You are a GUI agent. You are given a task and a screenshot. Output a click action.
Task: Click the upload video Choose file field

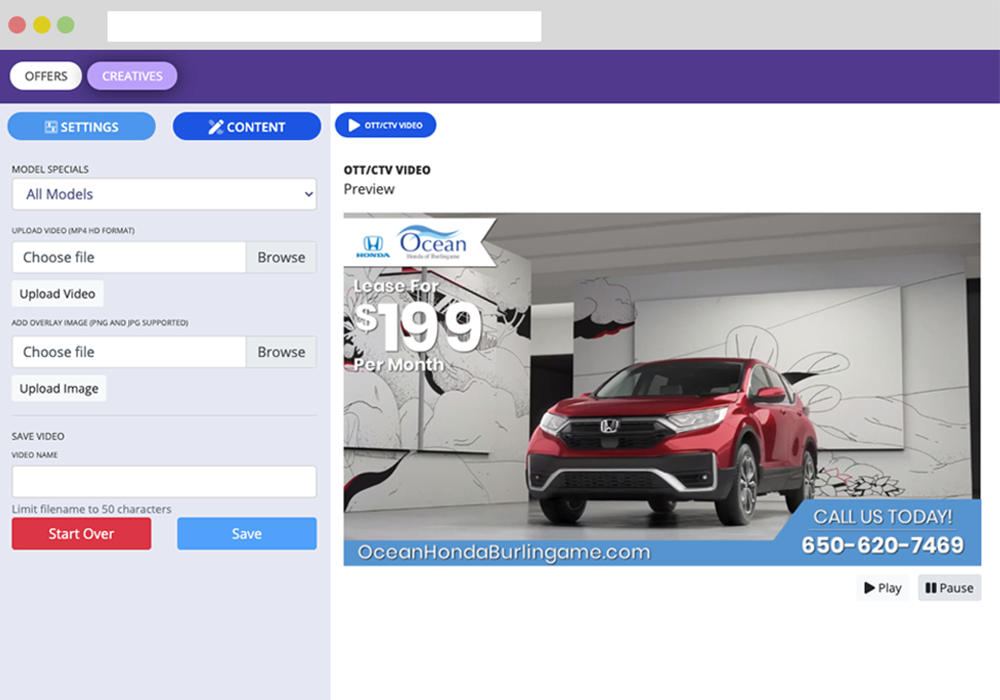(129, 257)
